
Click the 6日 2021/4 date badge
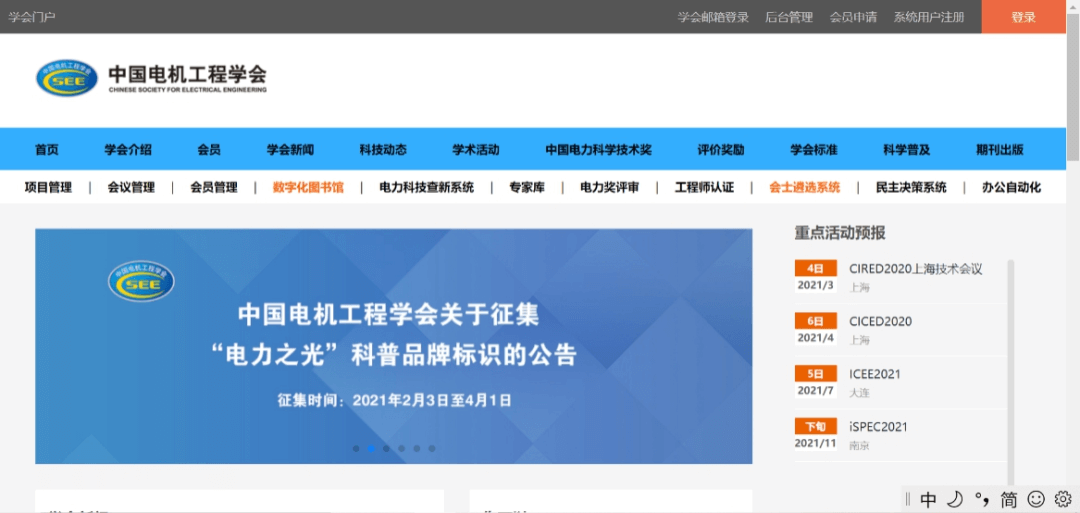816,329
